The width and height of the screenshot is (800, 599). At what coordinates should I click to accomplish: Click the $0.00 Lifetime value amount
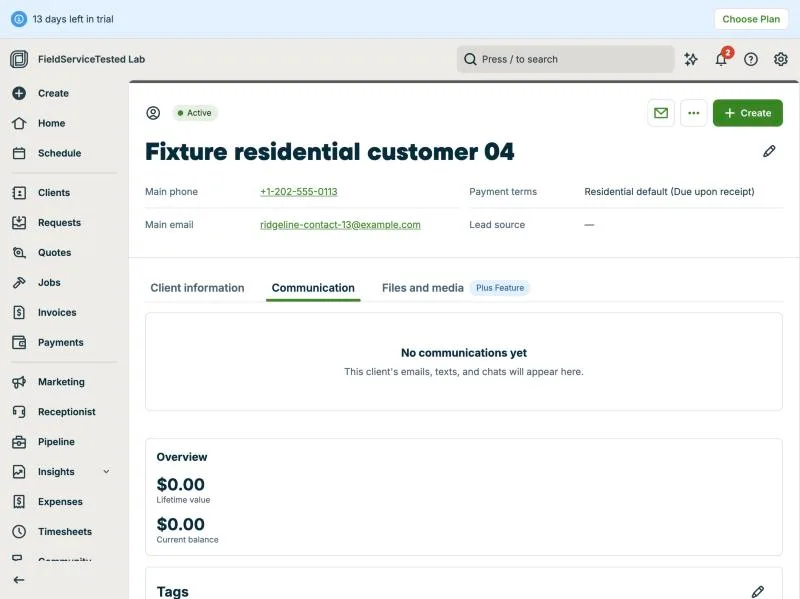pos(181,484)
